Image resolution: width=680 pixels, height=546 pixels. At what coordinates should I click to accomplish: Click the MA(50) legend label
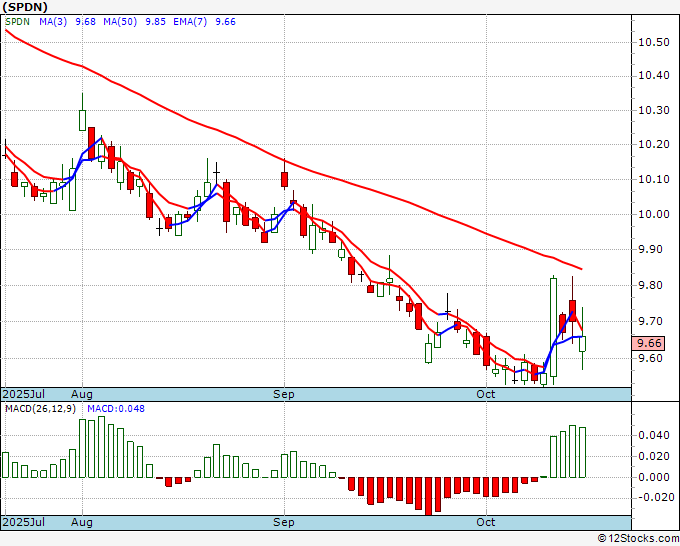click(120, 22)
